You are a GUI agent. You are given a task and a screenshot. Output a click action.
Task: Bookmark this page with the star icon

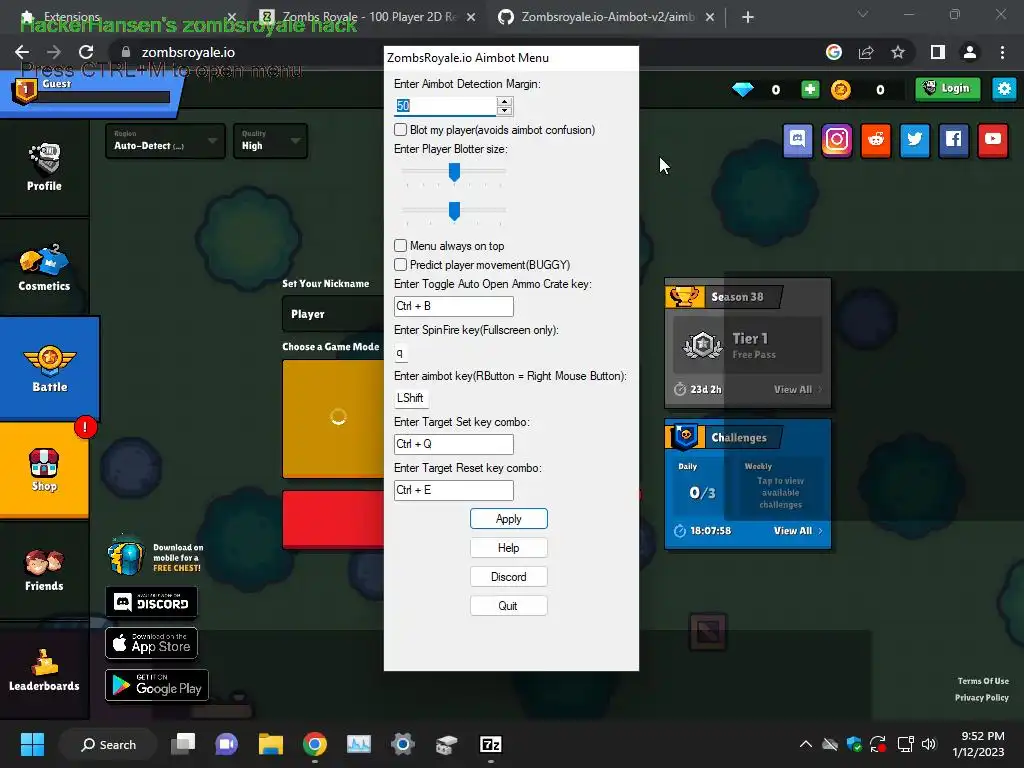click(x=898, y=52)
